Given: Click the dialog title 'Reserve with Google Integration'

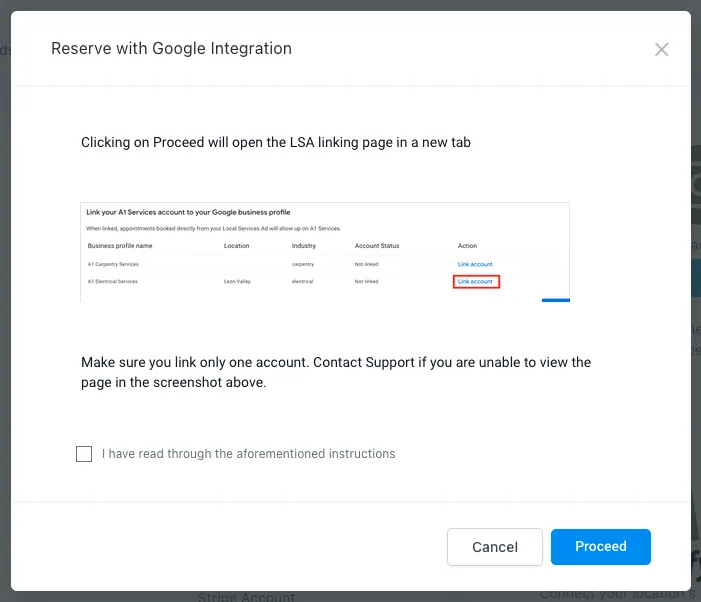Looking at the screenshot, I should [171, 48].
